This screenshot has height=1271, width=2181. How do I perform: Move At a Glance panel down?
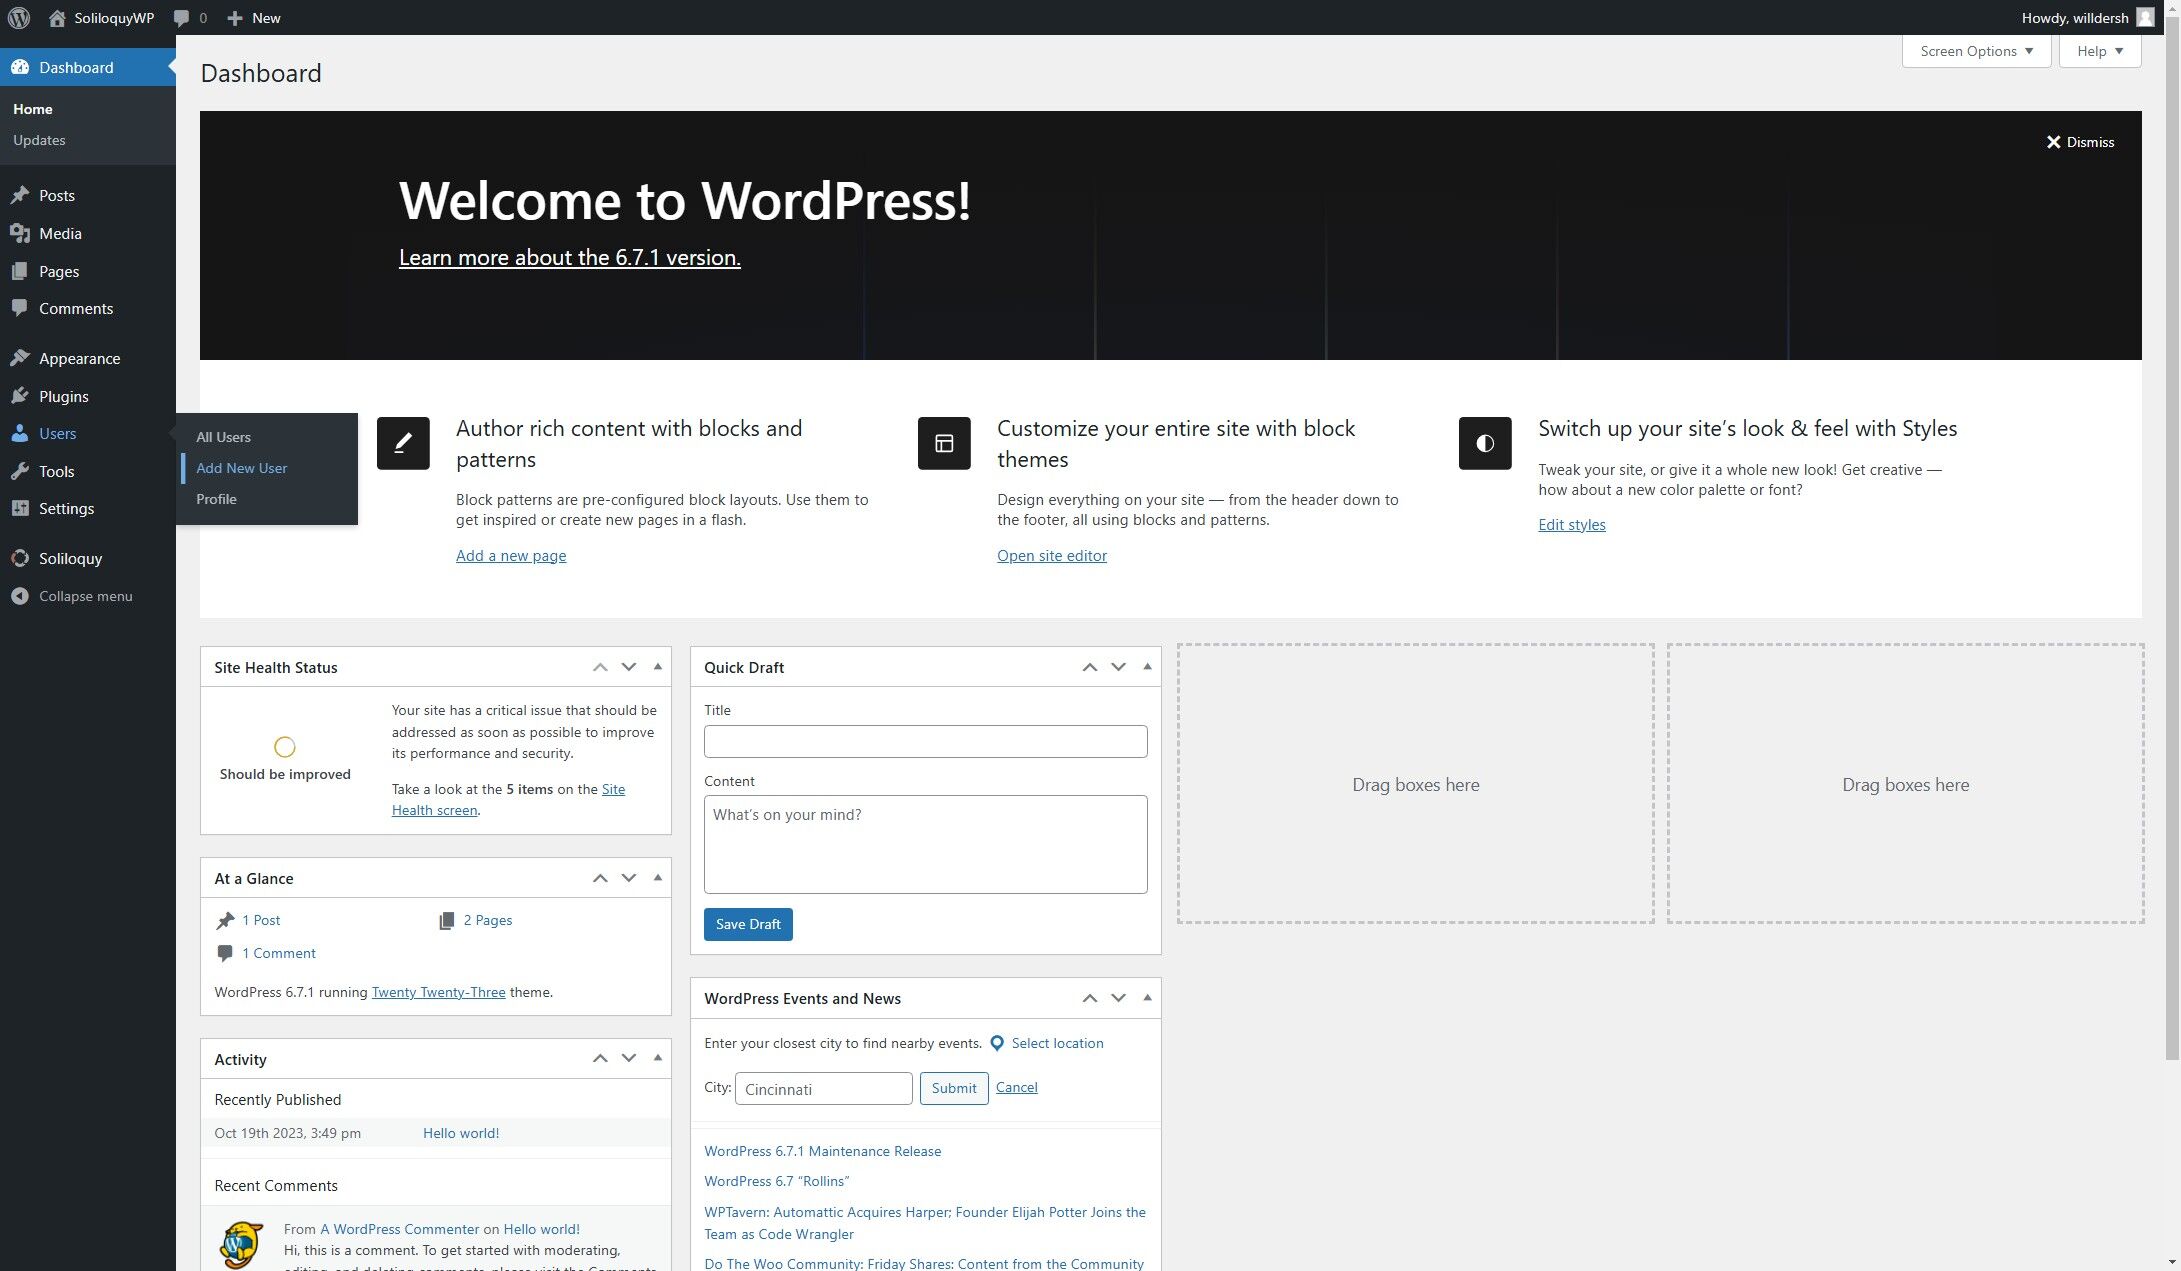point(628,878)
